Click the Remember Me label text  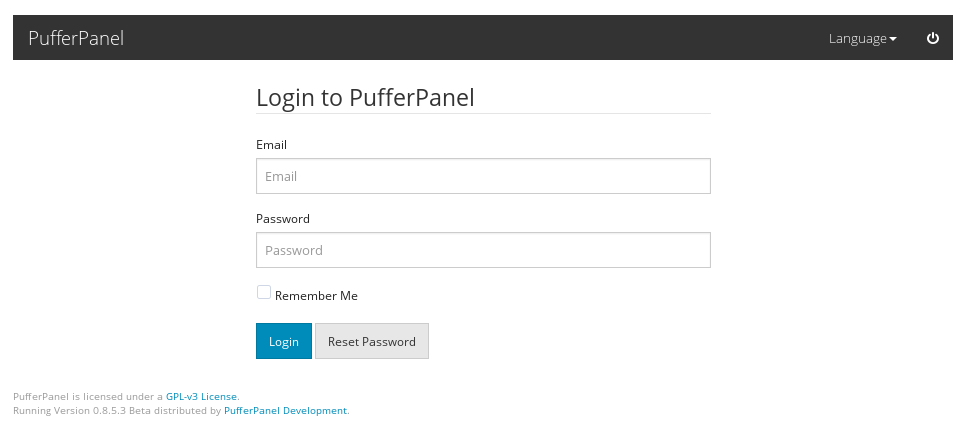click(316, 296)
